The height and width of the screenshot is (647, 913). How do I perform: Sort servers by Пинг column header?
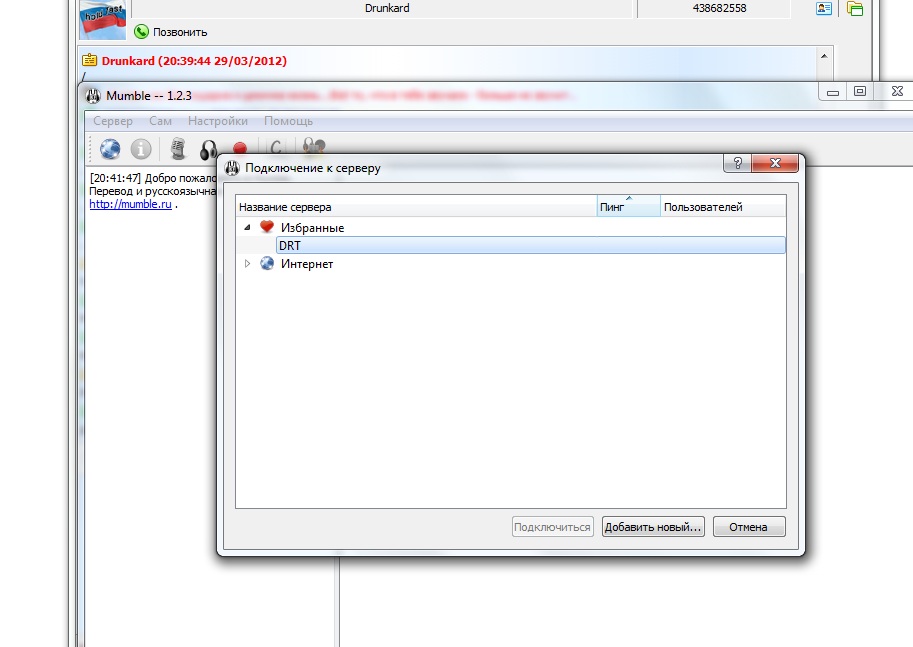pos(629,206)
